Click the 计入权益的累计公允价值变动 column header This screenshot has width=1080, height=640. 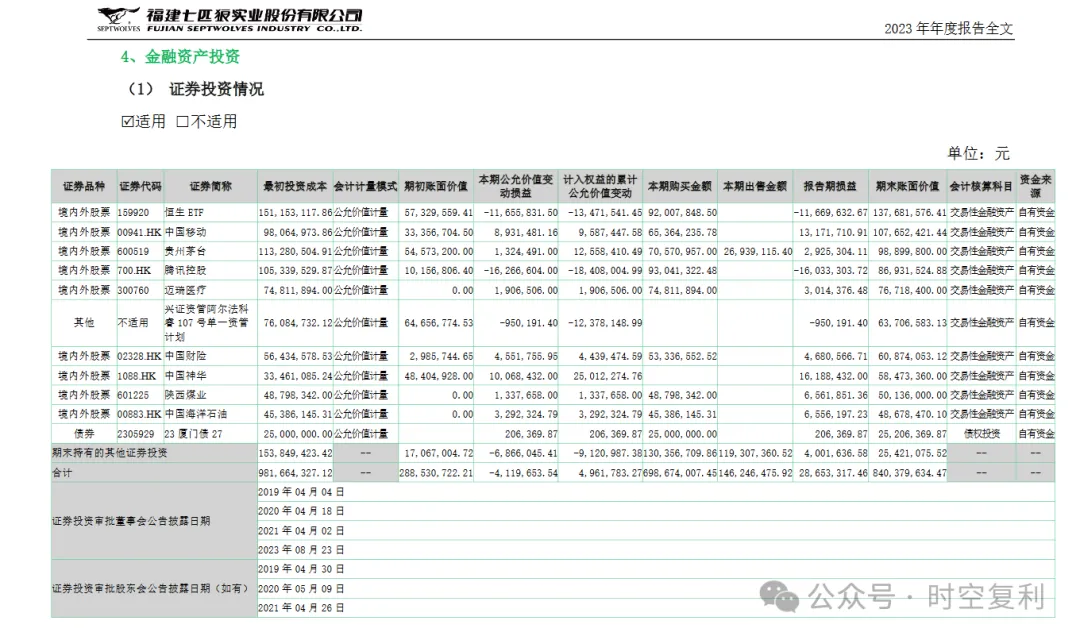point(600,186)
